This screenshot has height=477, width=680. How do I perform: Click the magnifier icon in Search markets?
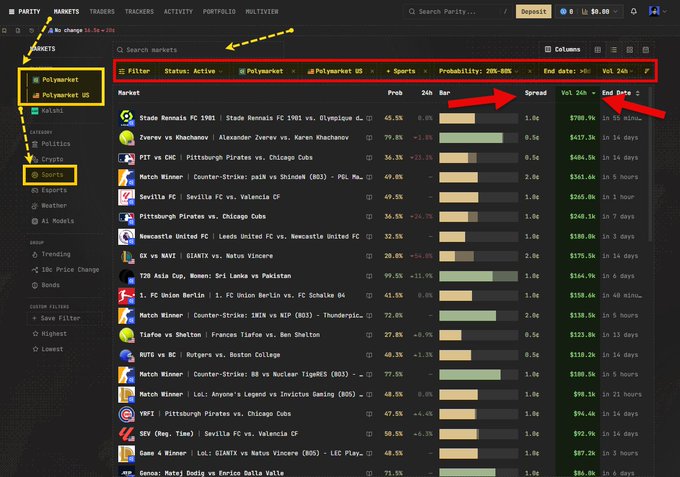120,50
